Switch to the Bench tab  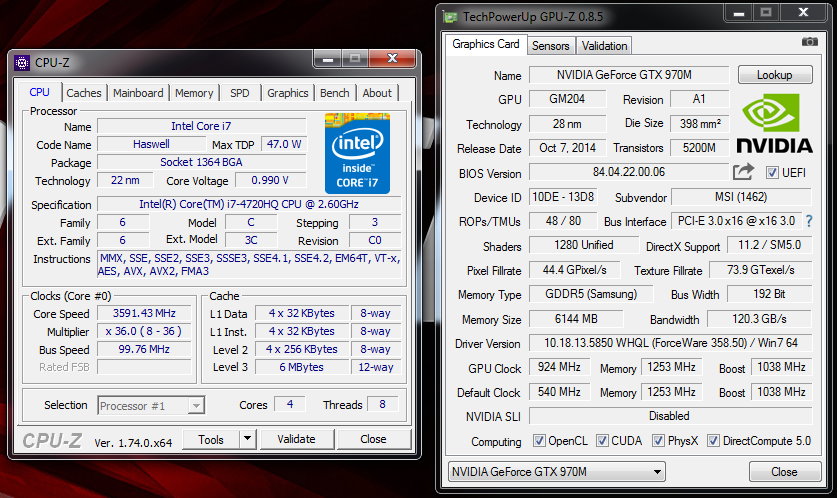pos(335,93)
